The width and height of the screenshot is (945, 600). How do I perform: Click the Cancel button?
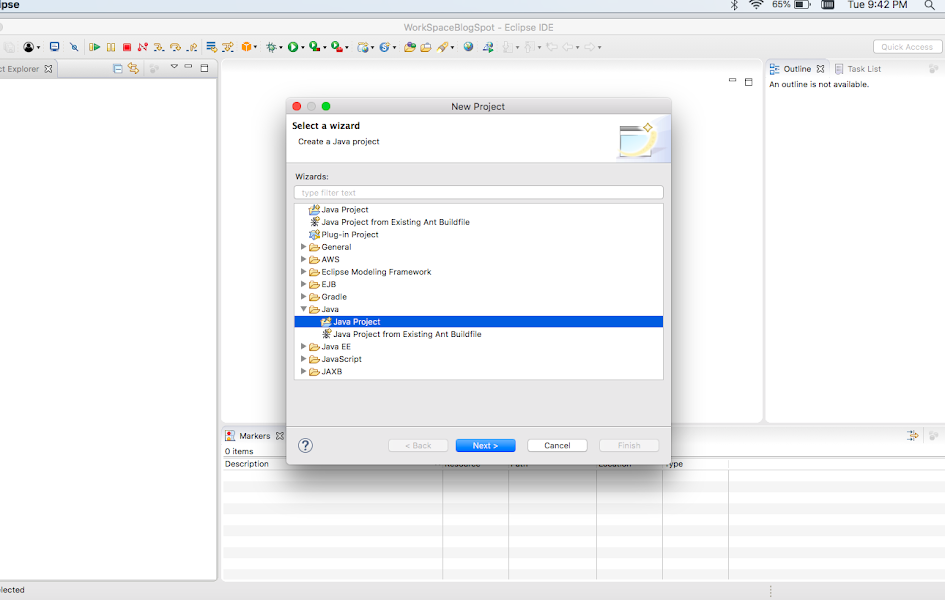pos(557,445)
